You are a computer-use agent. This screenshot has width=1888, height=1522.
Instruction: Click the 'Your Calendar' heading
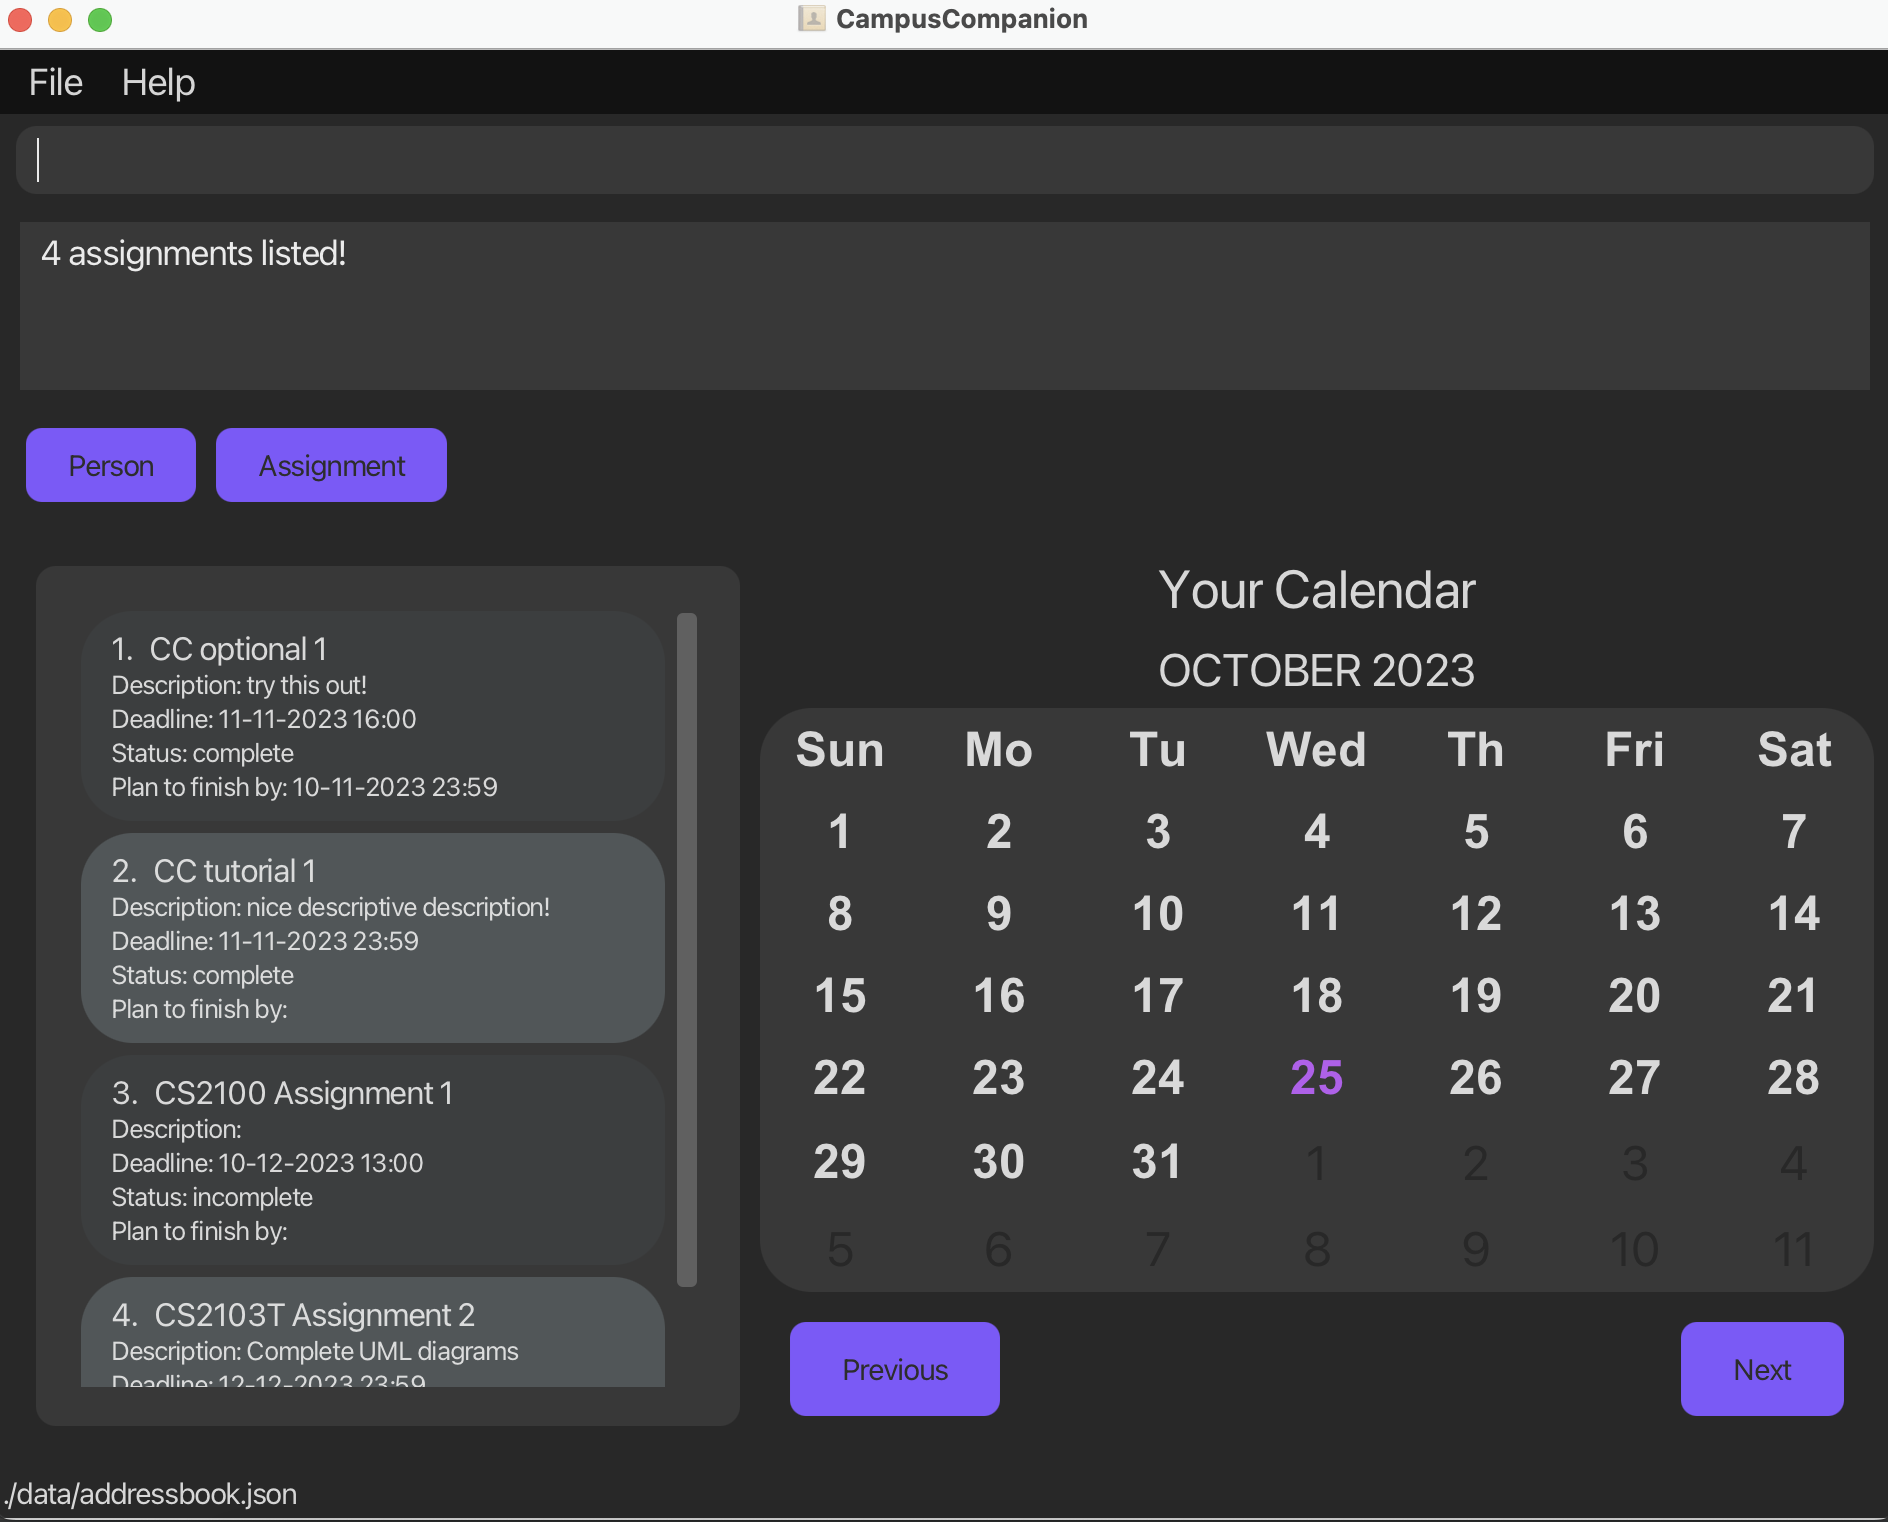pos(1316,590)
